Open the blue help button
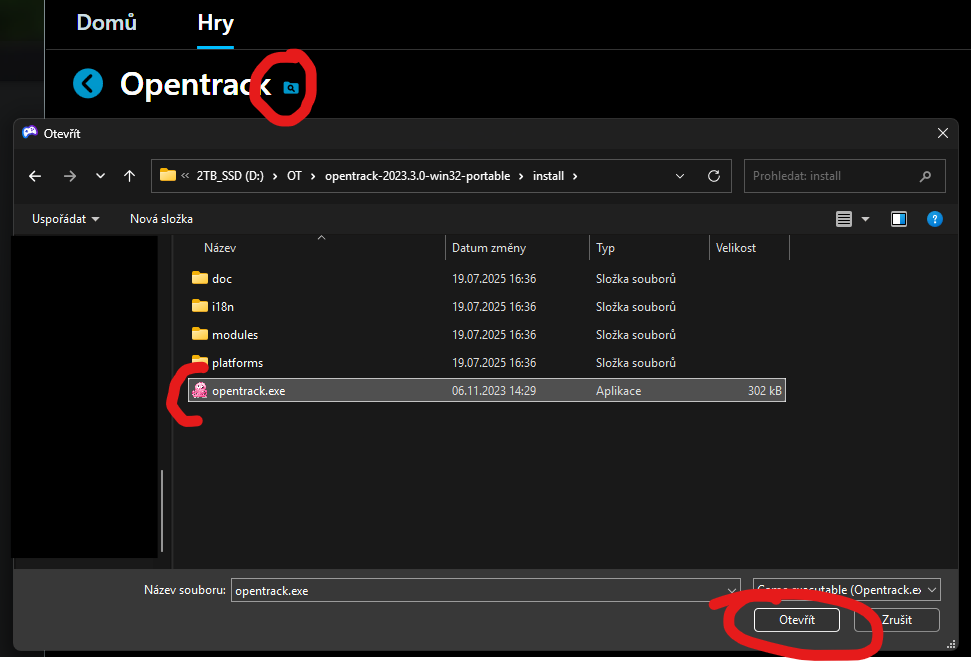The height and width of the screenshot is (661, 971). coord(934,219)
